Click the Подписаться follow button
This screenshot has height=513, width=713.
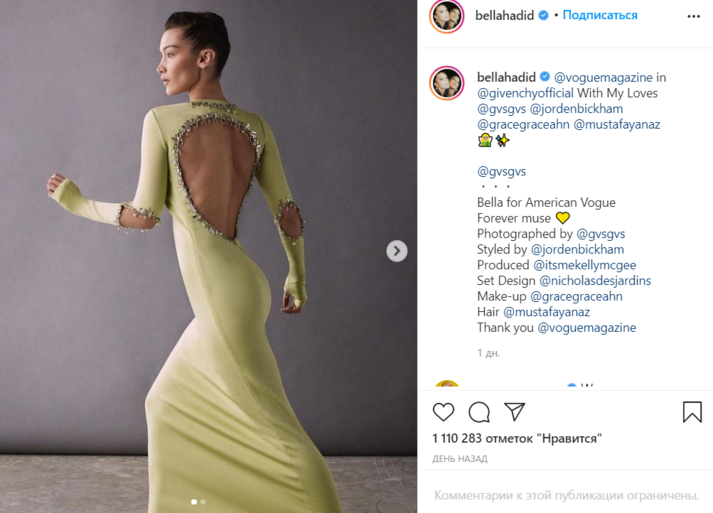[600, 15]
